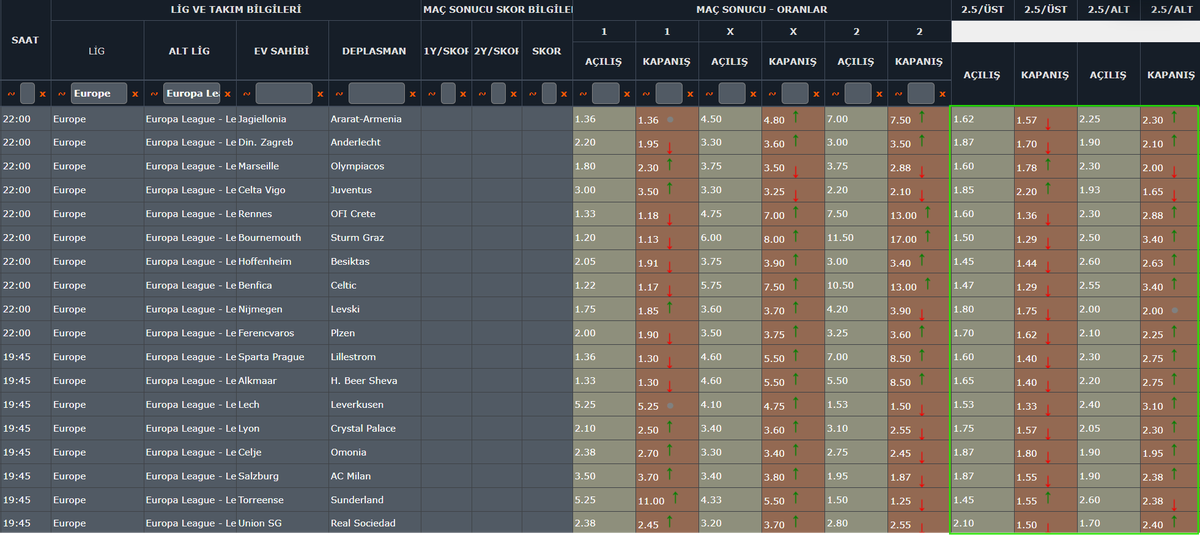Focus the ALT LİG filter box with Europa Le
This screenshot has width=1200, height=535.
coord(192,94)
